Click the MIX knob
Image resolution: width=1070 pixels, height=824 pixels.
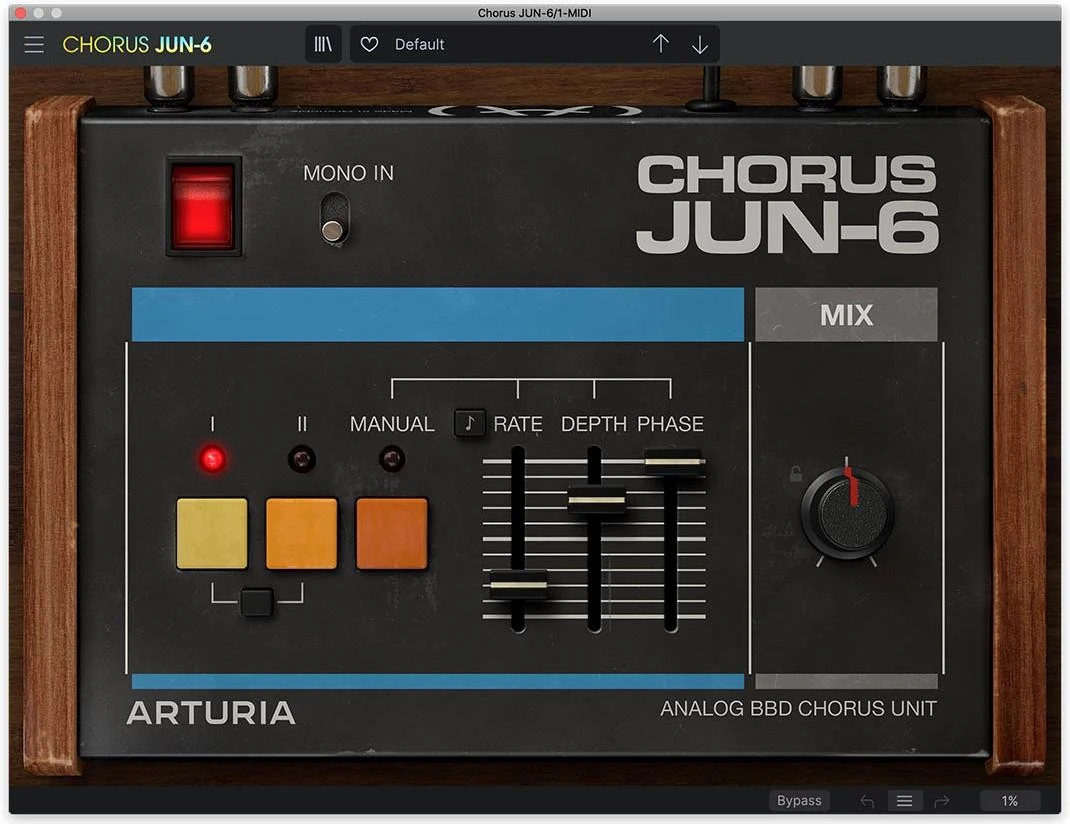(847, 512)
